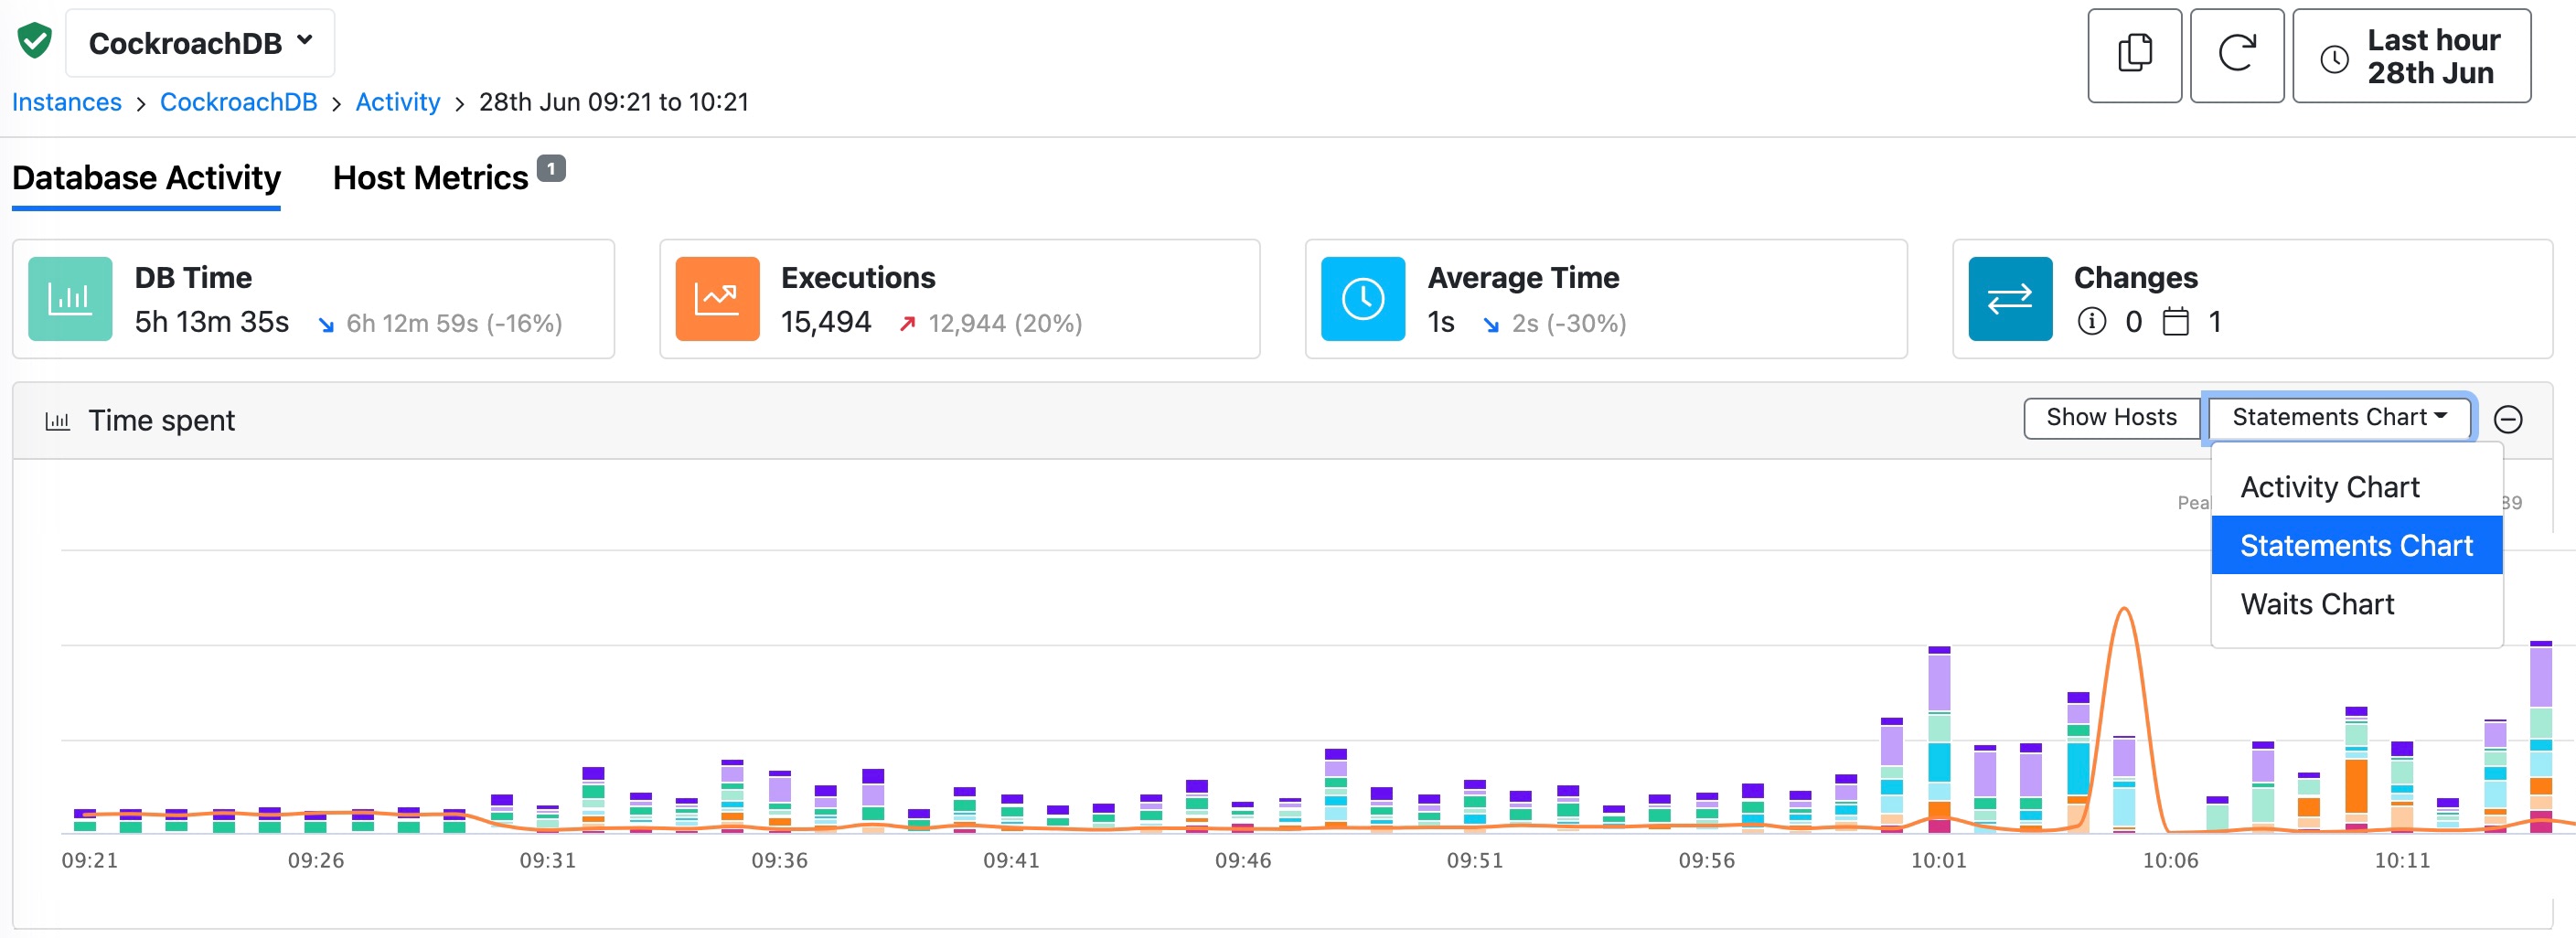Image resolution: width=2576 pixels, height=938 pixels.
Task: Click the DB Time bar chart icon
Action: coord(70,299)
